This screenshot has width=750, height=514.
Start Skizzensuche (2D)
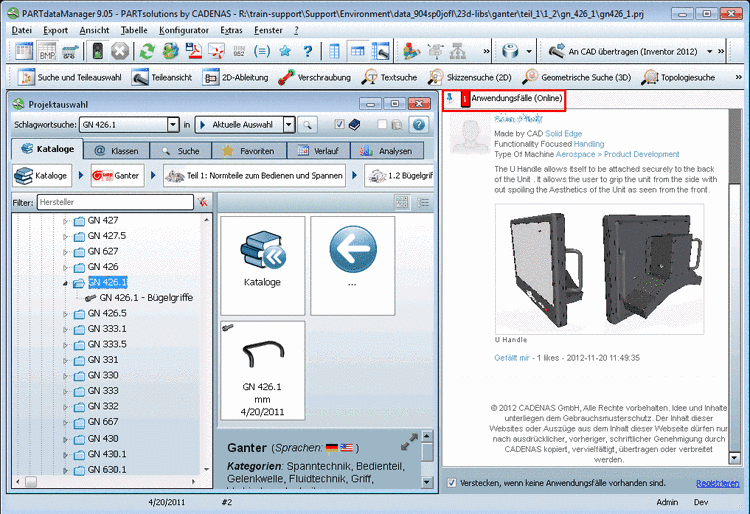(x=469, y=77)
